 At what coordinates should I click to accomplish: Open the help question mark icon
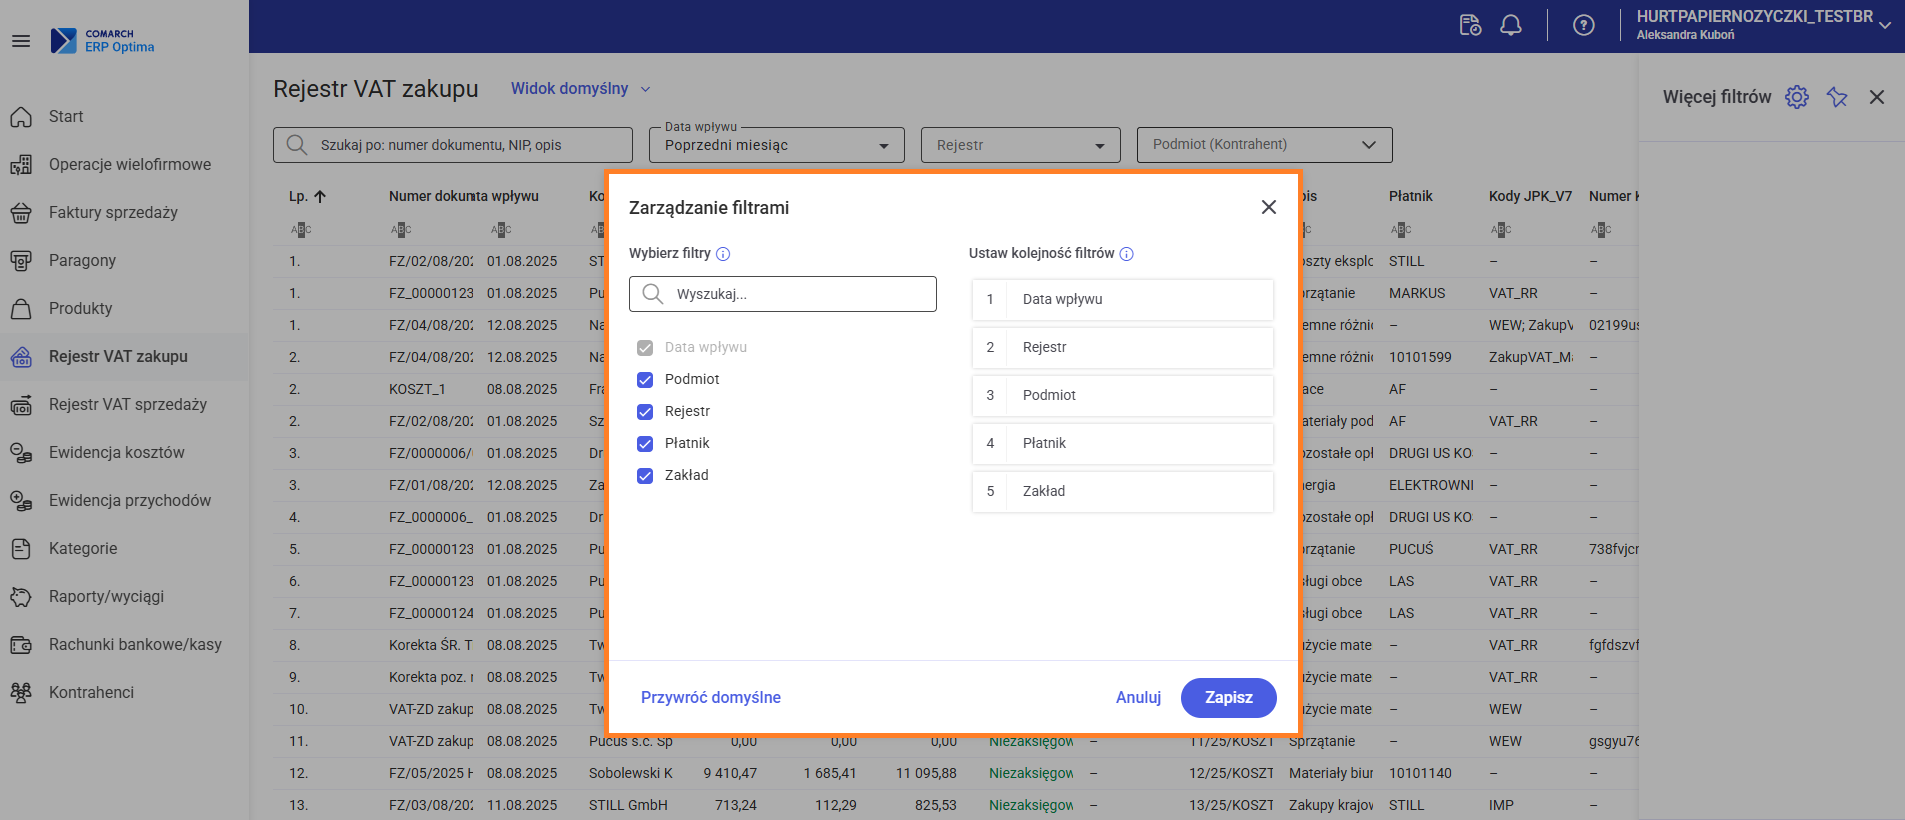[x=1584, y=25]
